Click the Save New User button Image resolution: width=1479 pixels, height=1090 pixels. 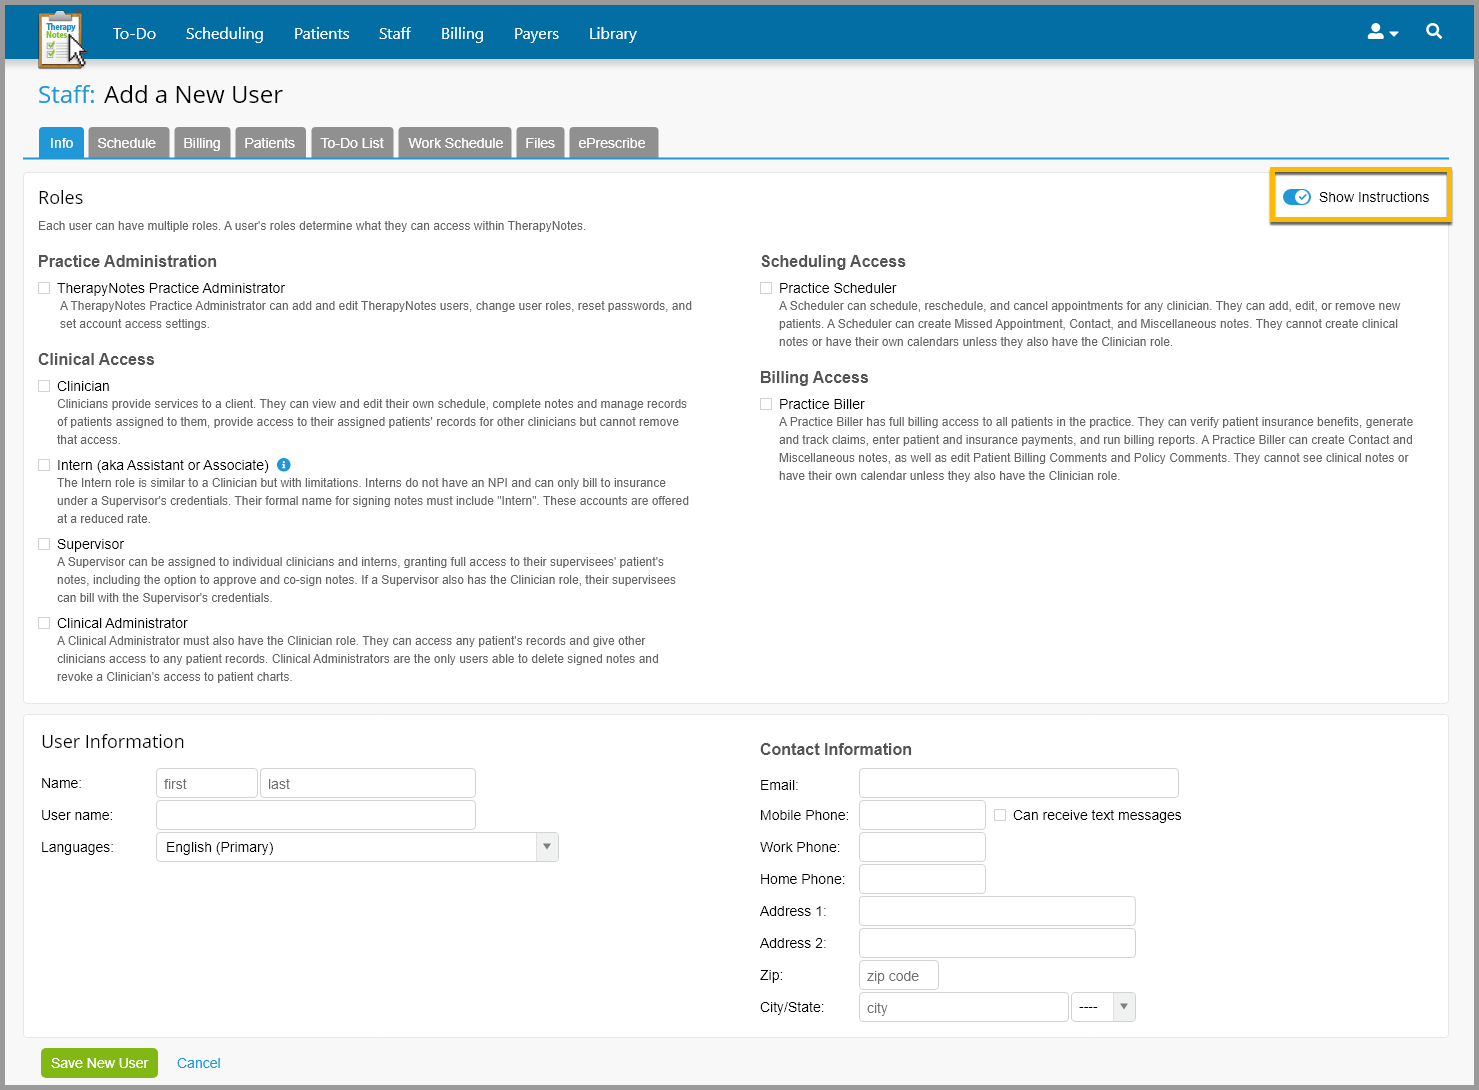(x=99, y=1063)
